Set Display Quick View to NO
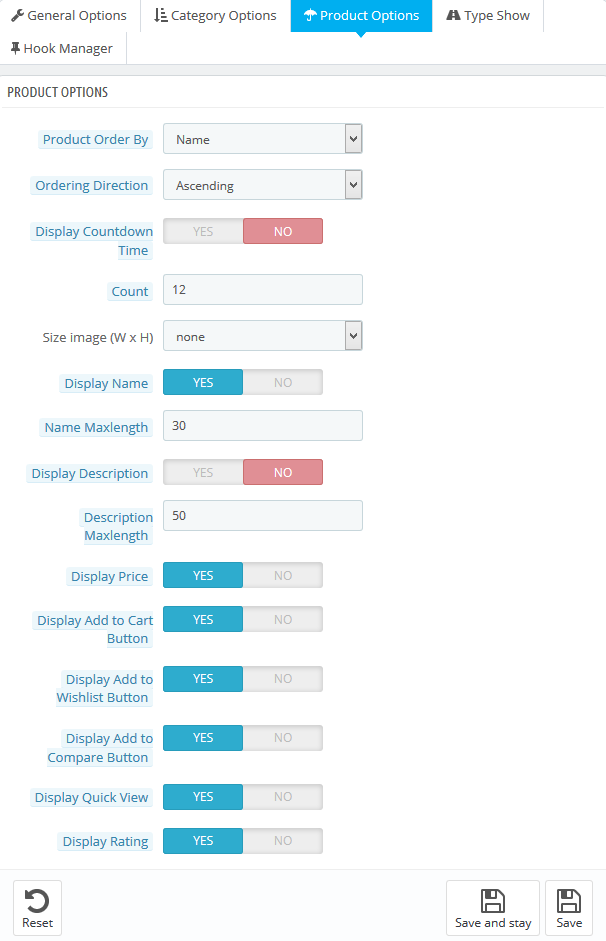Viewport: 606px width, 941px height. coord(283,797)
